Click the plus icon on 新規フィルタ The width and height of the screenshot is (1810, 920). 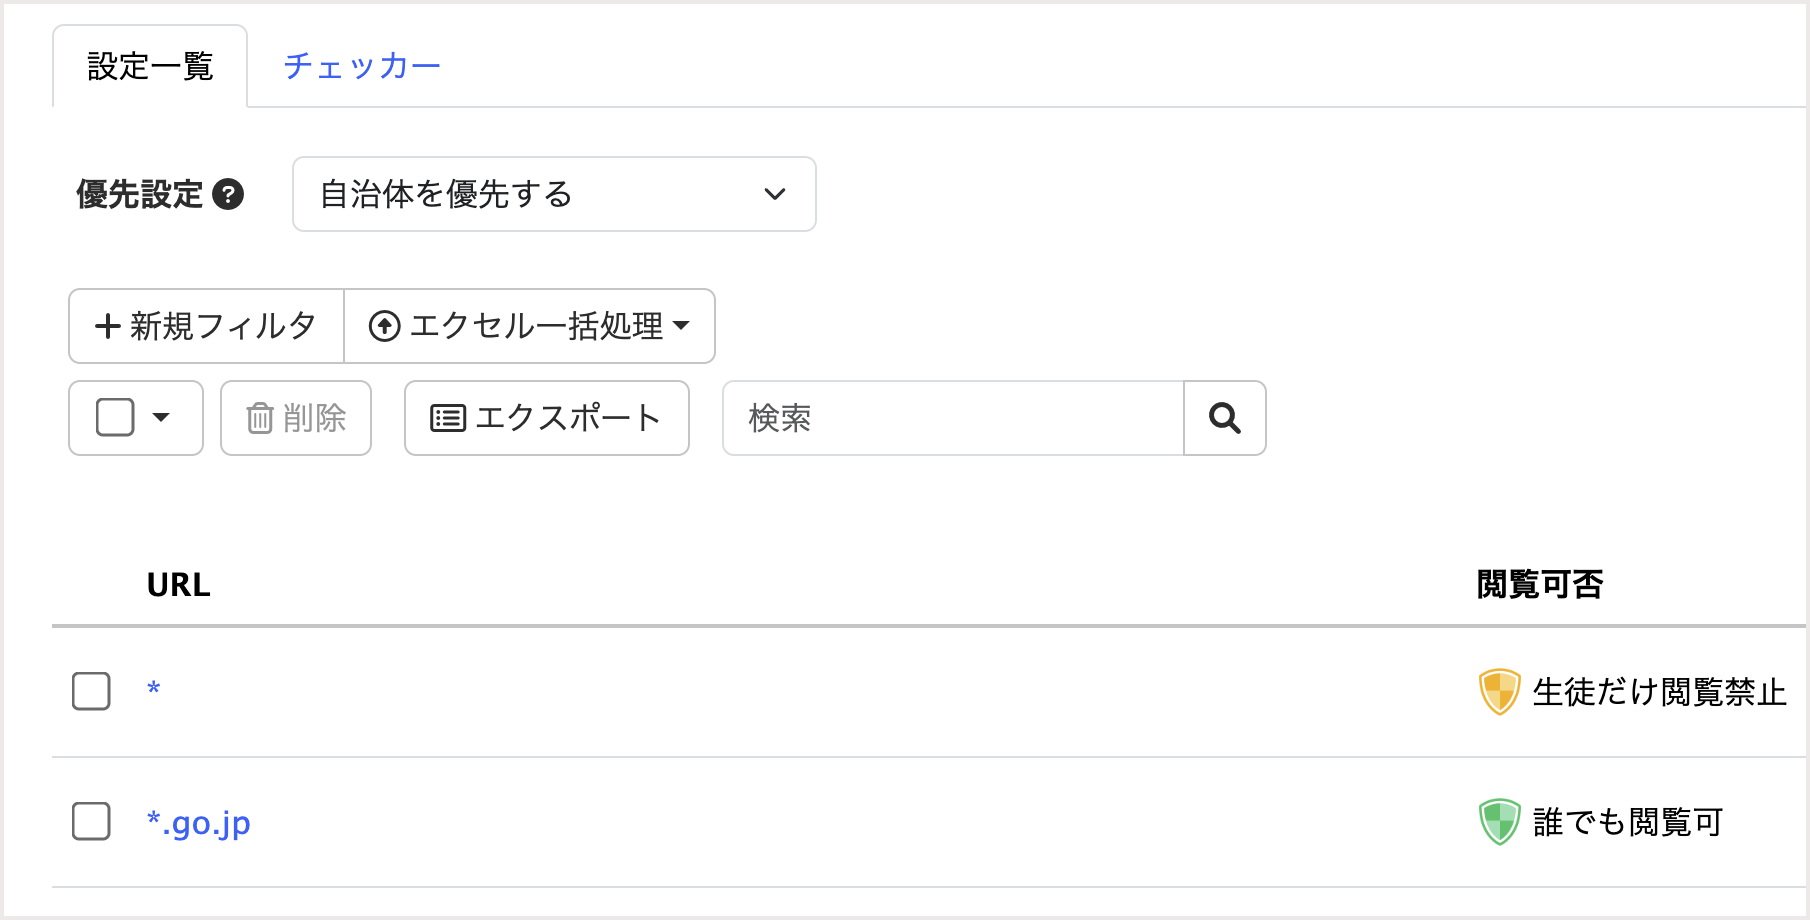tap(107, 326)
